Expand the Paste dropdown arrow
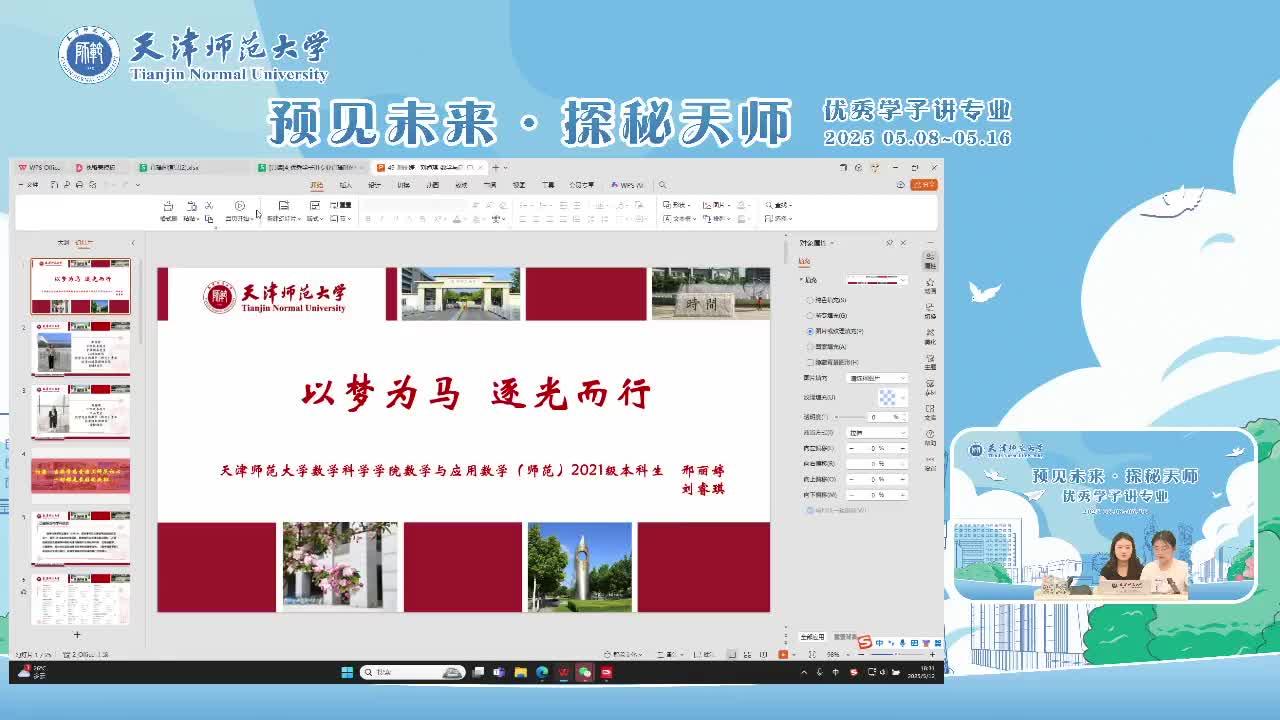The image size is (1280, 720). point(198,219)
